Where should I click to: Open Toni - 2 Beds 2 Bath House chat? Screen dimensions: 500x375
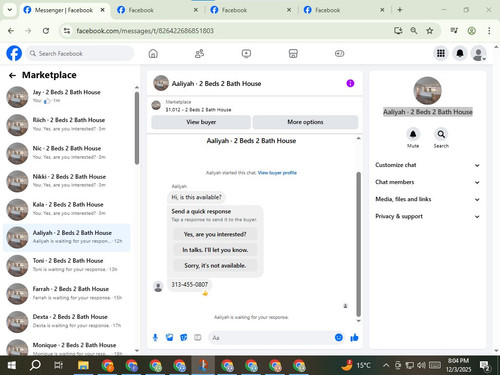67,265
